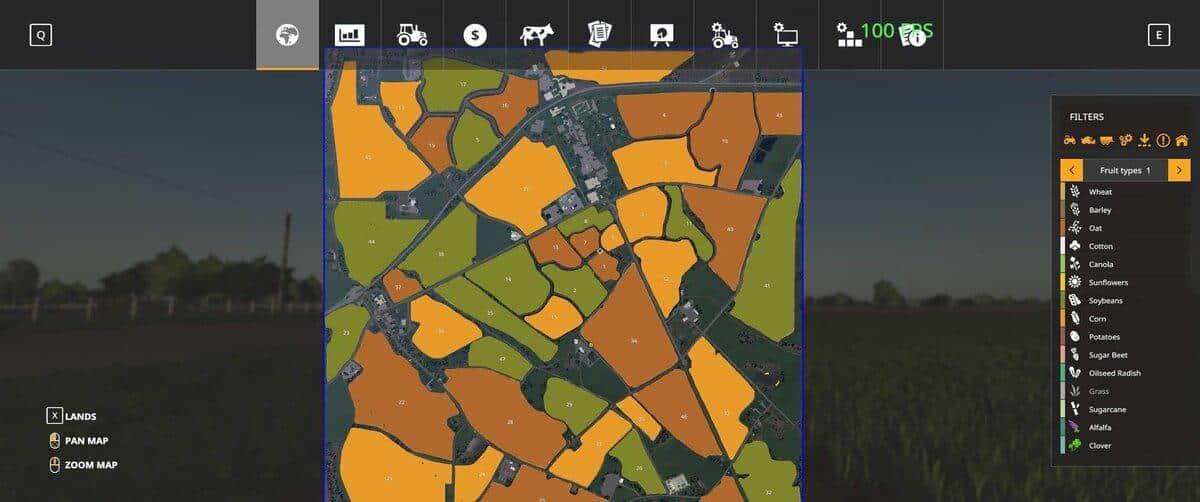Select the world map globe tab
Viewport: 1200px width, 502px height.
(287, 35)
